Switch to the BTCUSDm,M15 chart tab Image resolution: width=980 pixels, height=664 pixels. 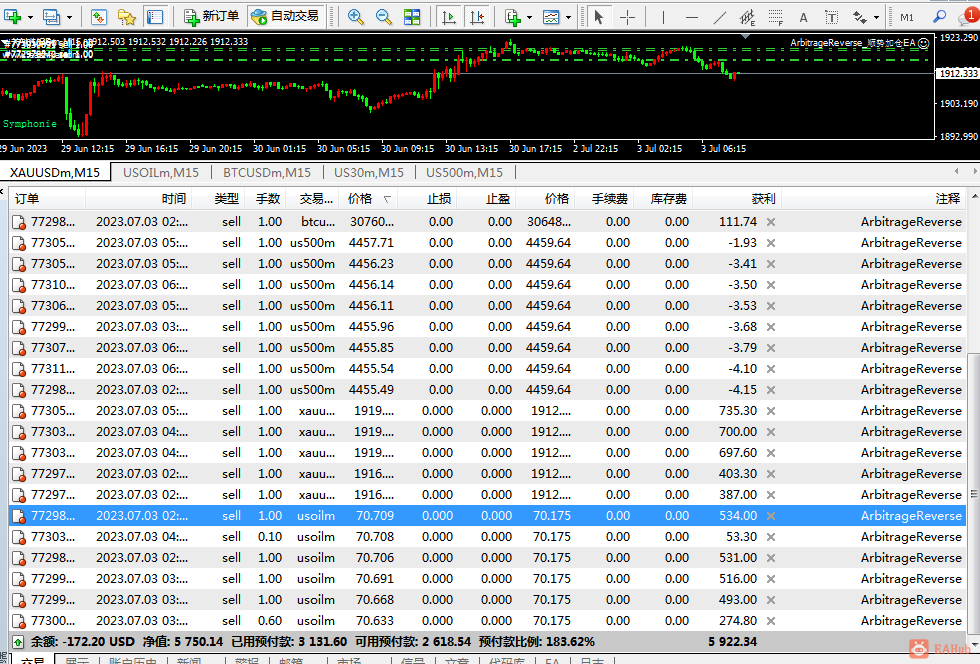coord(266,172)
